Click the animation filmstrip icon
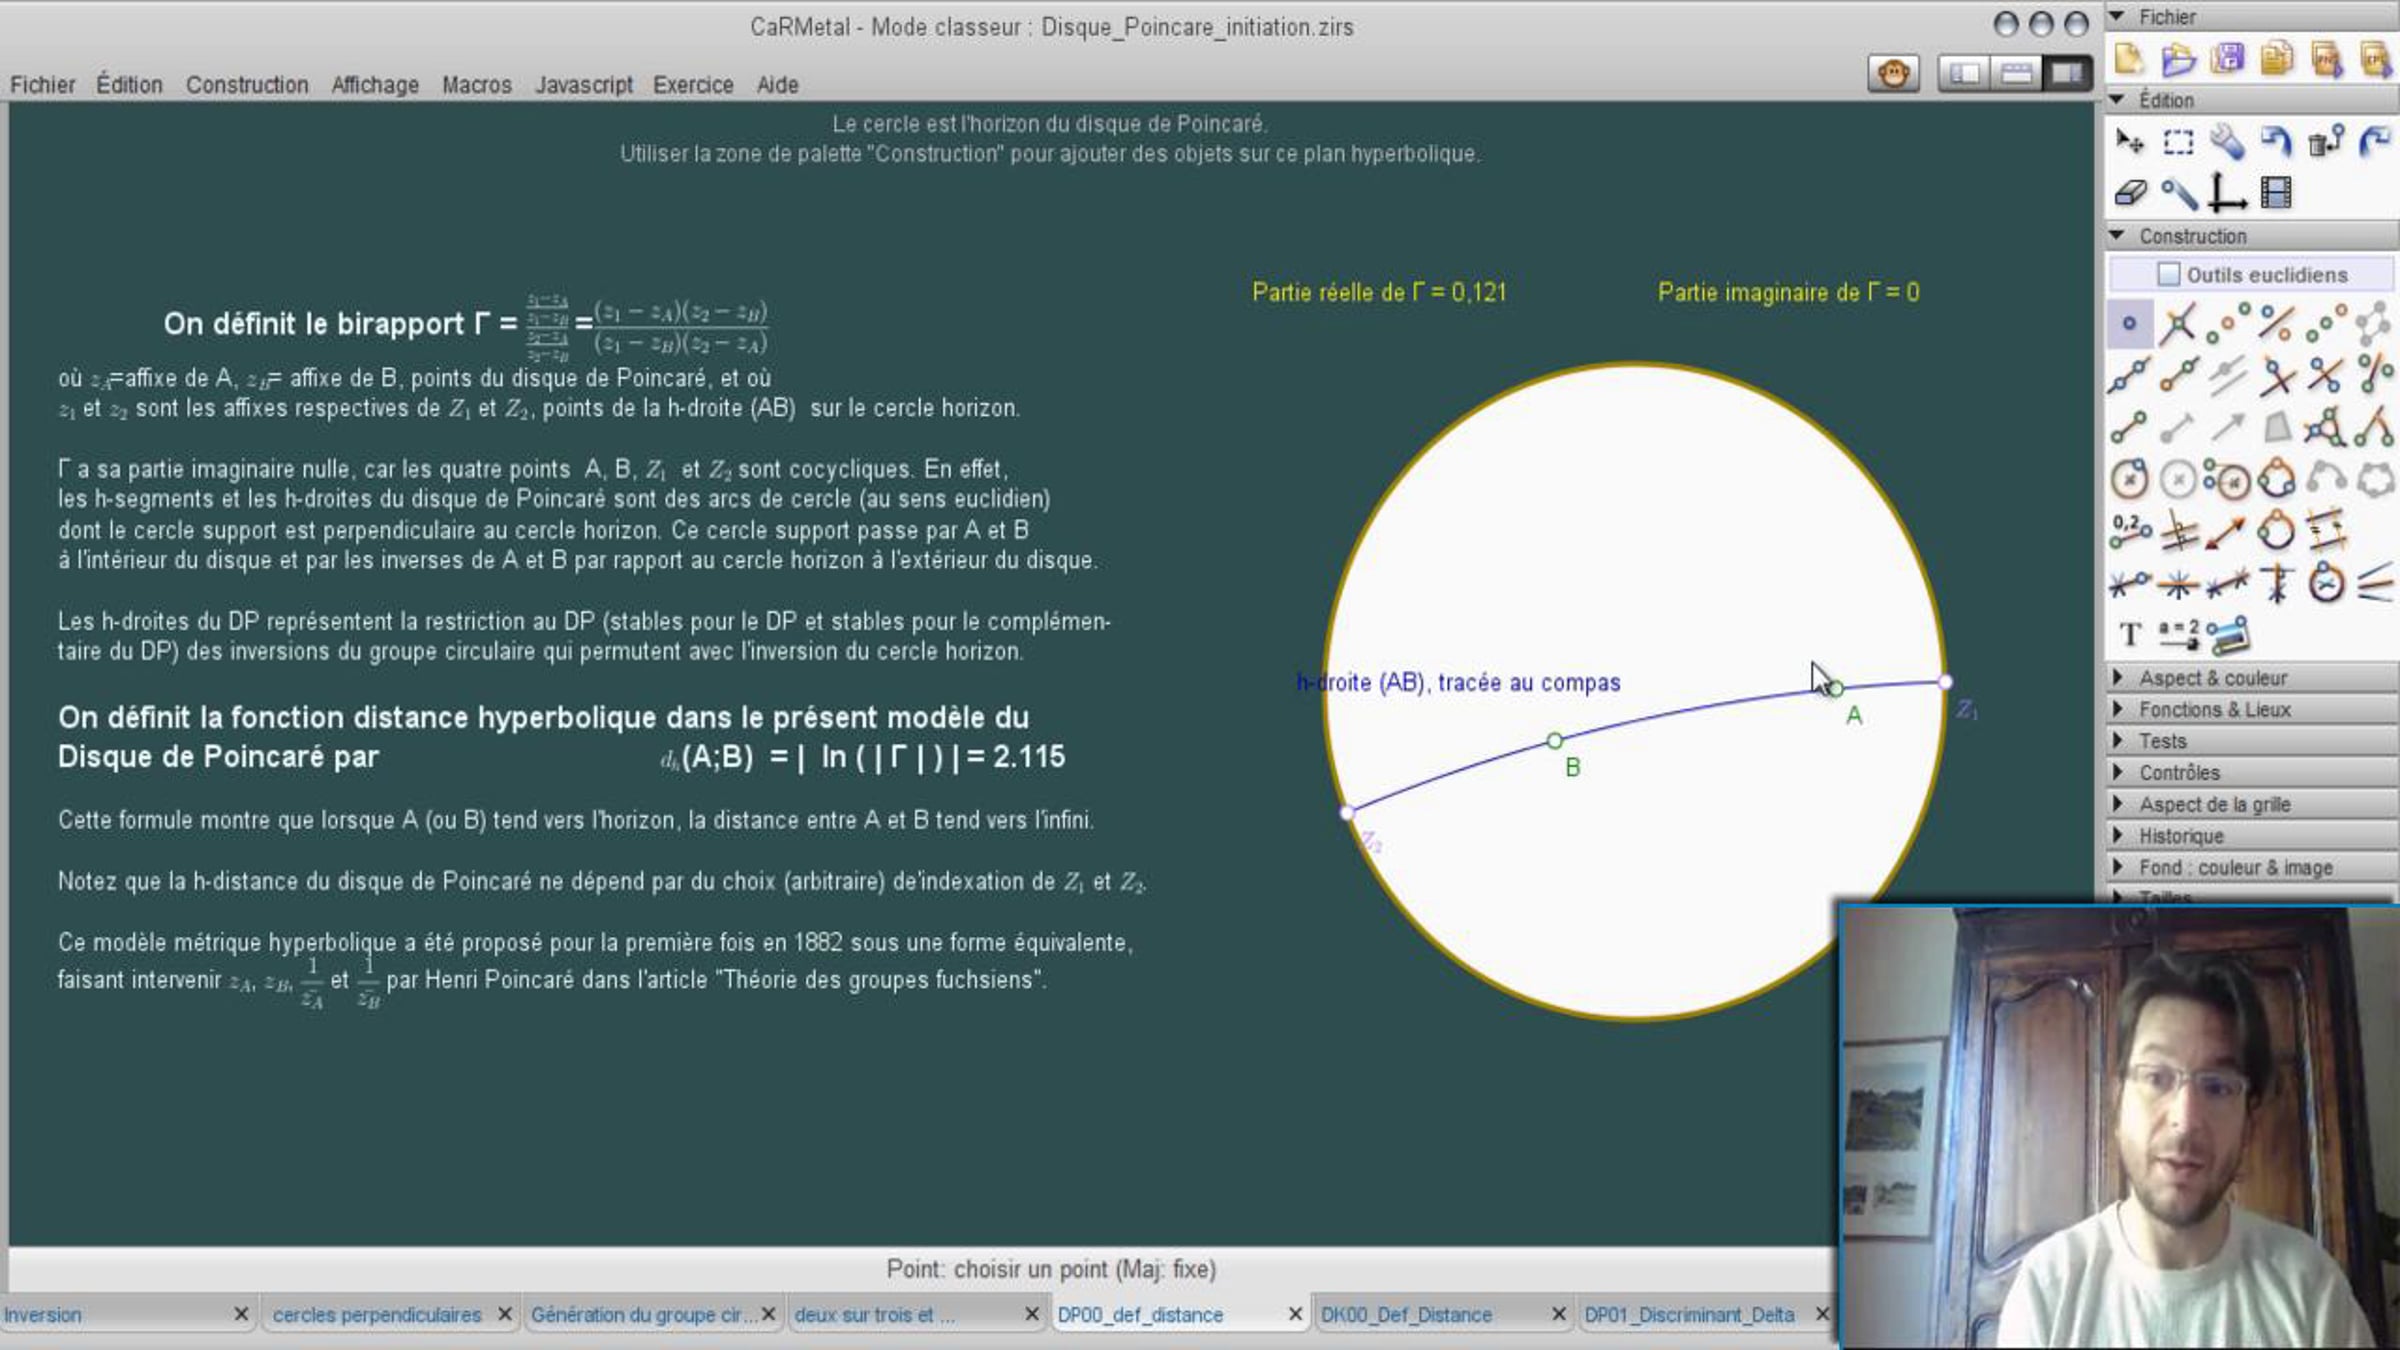Viewport: 2400px width, 1350px height. (x=2277, y=192)
